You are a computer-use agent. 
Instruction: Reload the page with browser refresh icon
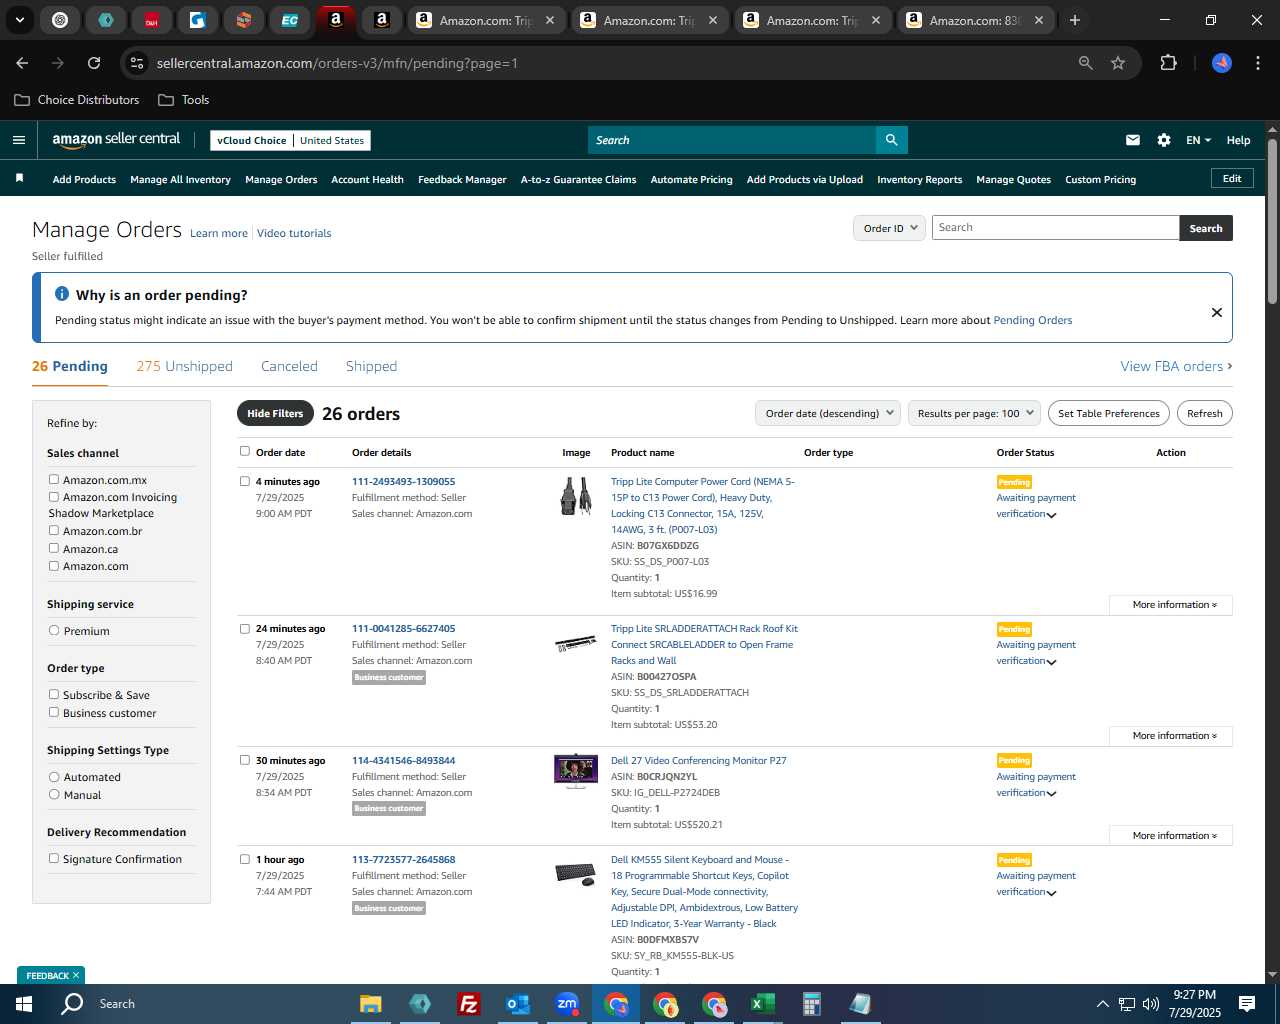click(x=94, y=63)
